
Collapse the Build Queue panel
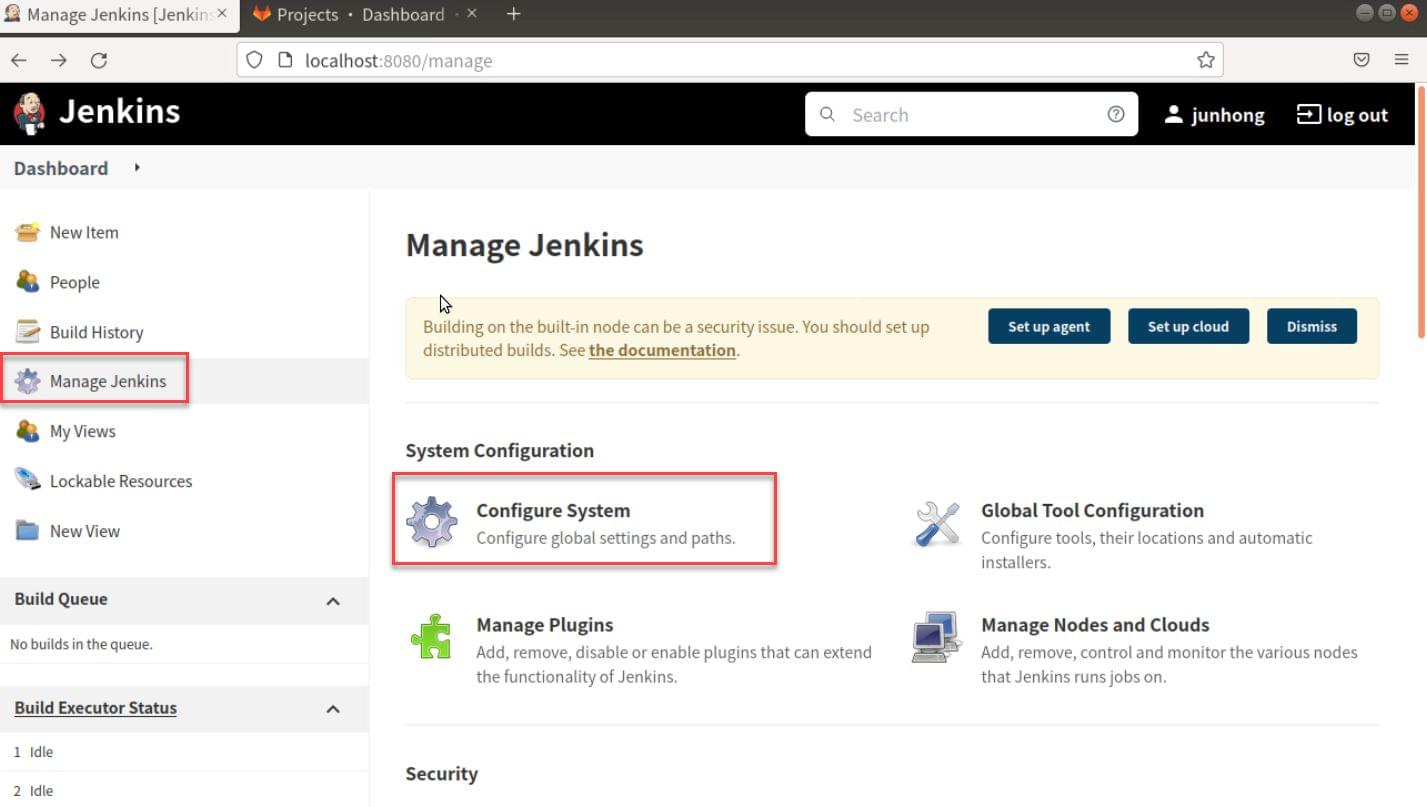click(x=333, y=601)
